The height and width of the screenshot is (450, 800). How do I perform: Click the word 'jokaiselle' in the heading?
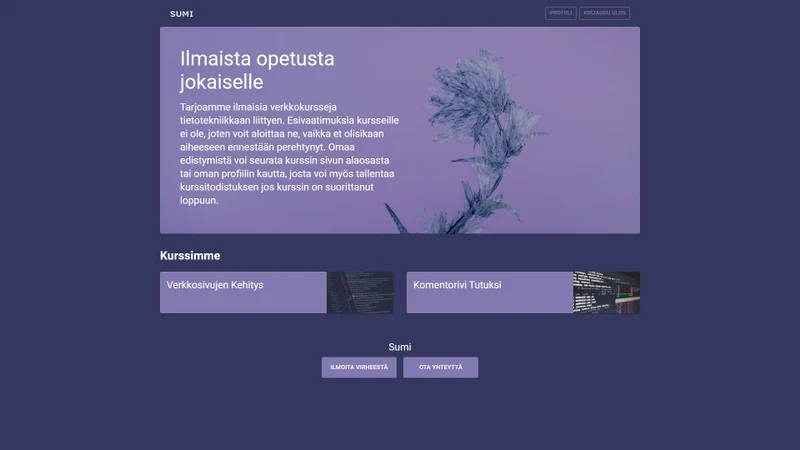click(221, 82)
